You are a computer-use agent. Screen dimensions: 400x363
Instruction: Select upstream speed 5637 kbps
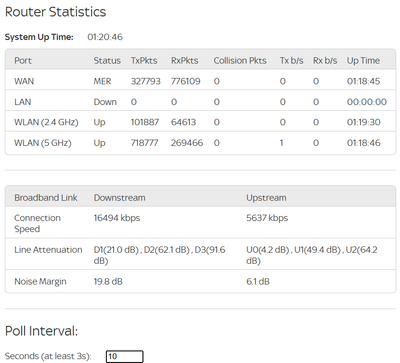click(x=267, y=218)
